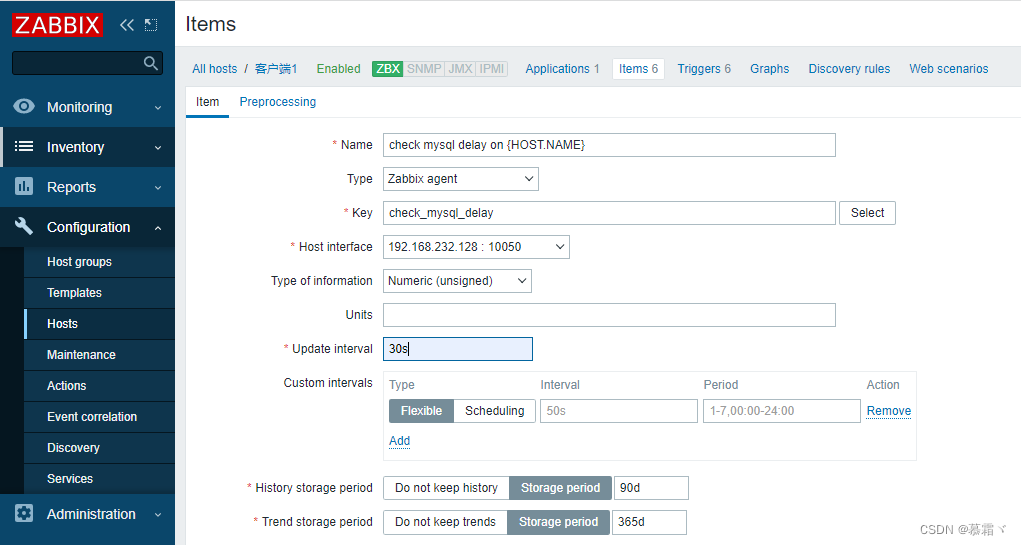Open Applications 1 link
The height and width of the screenshot is (545, 1021).
click(562, 68)
